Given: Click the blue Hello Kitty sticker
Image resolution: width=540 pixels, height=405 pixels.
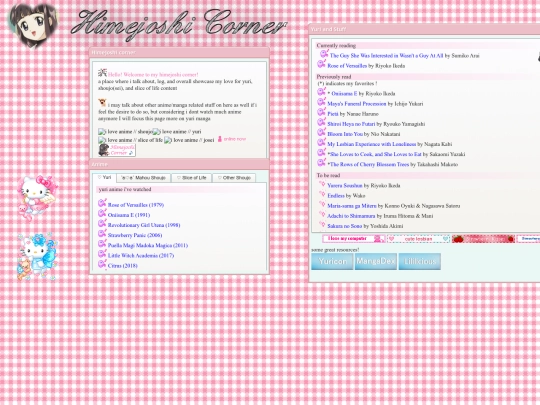Looking at the screenshot, I should point(38,257).
